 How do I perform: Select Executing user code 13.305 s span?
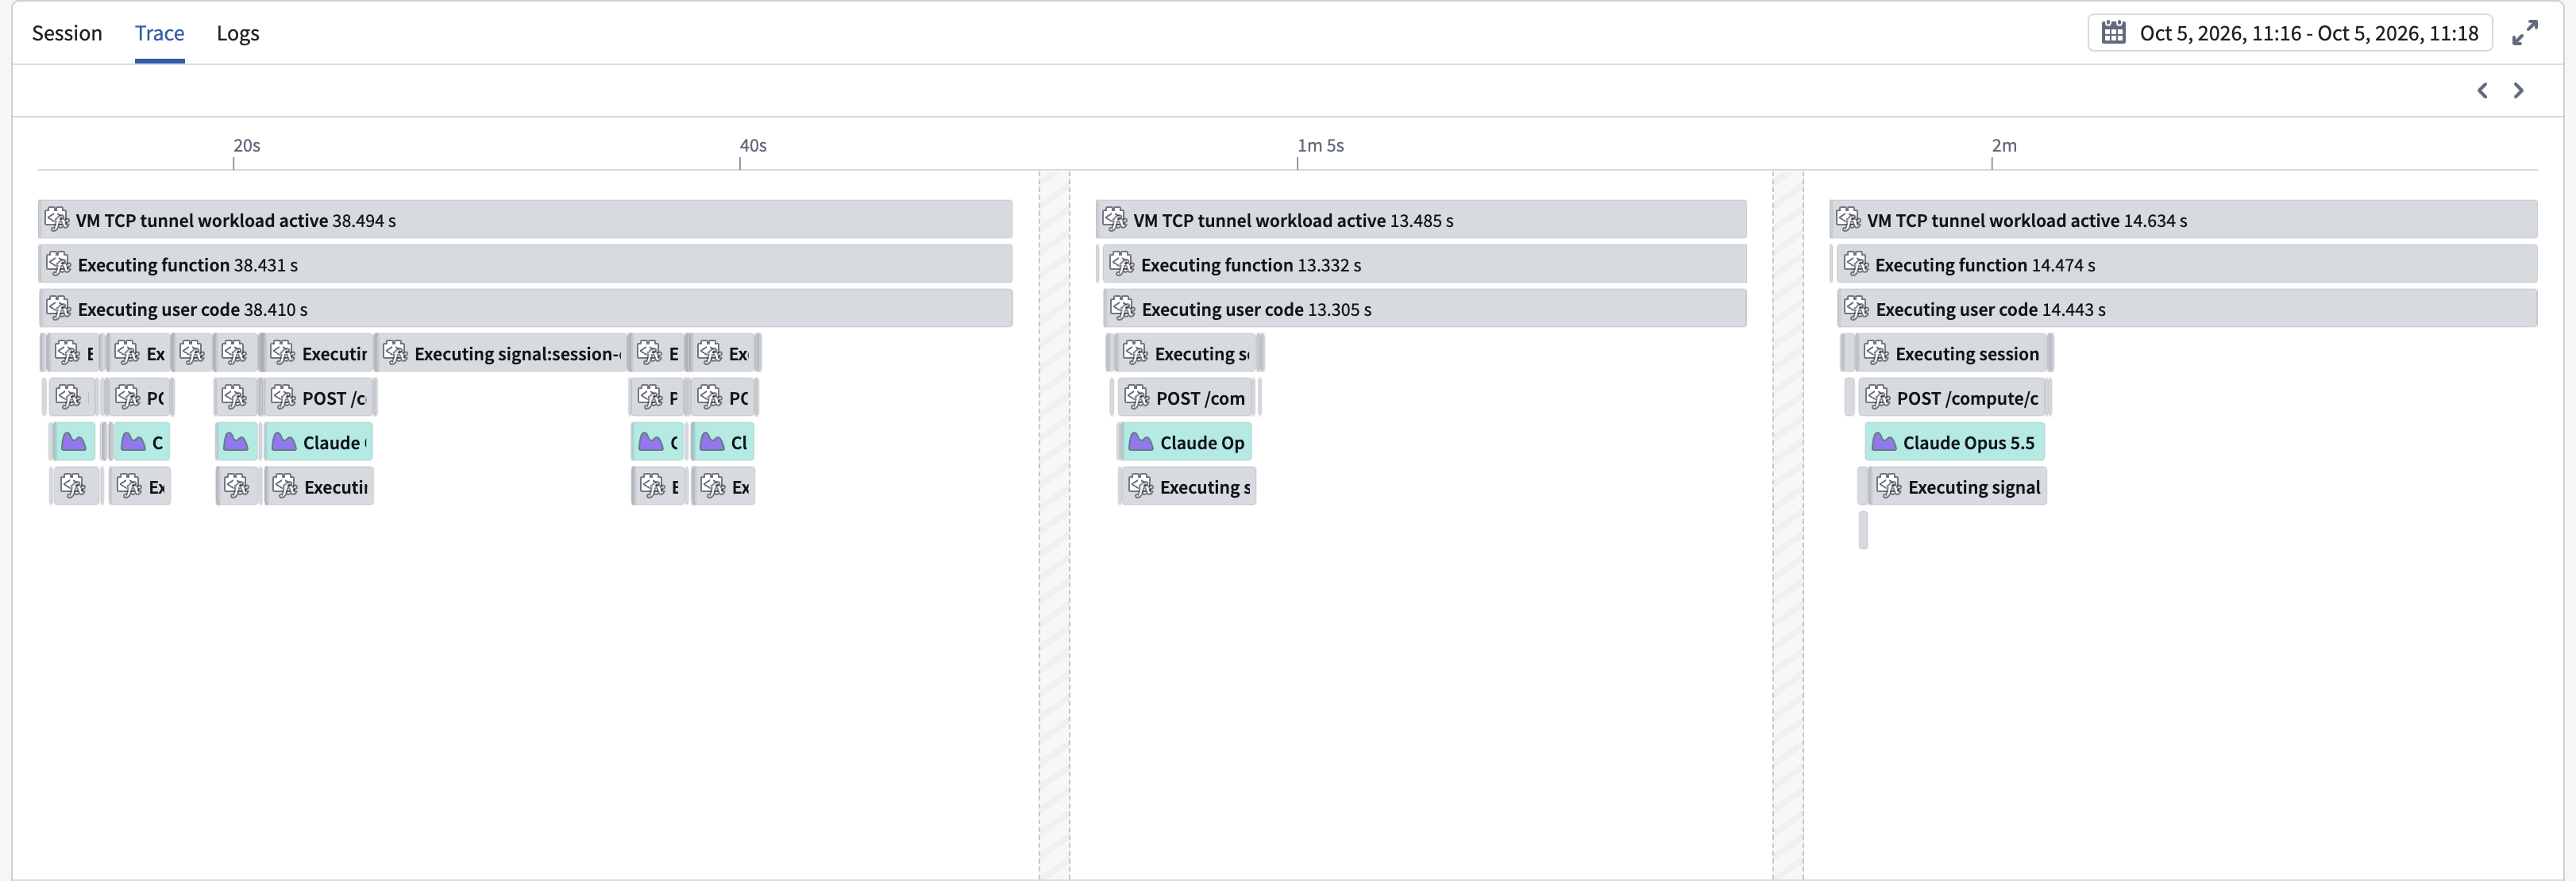click(x=1425, y=308)
